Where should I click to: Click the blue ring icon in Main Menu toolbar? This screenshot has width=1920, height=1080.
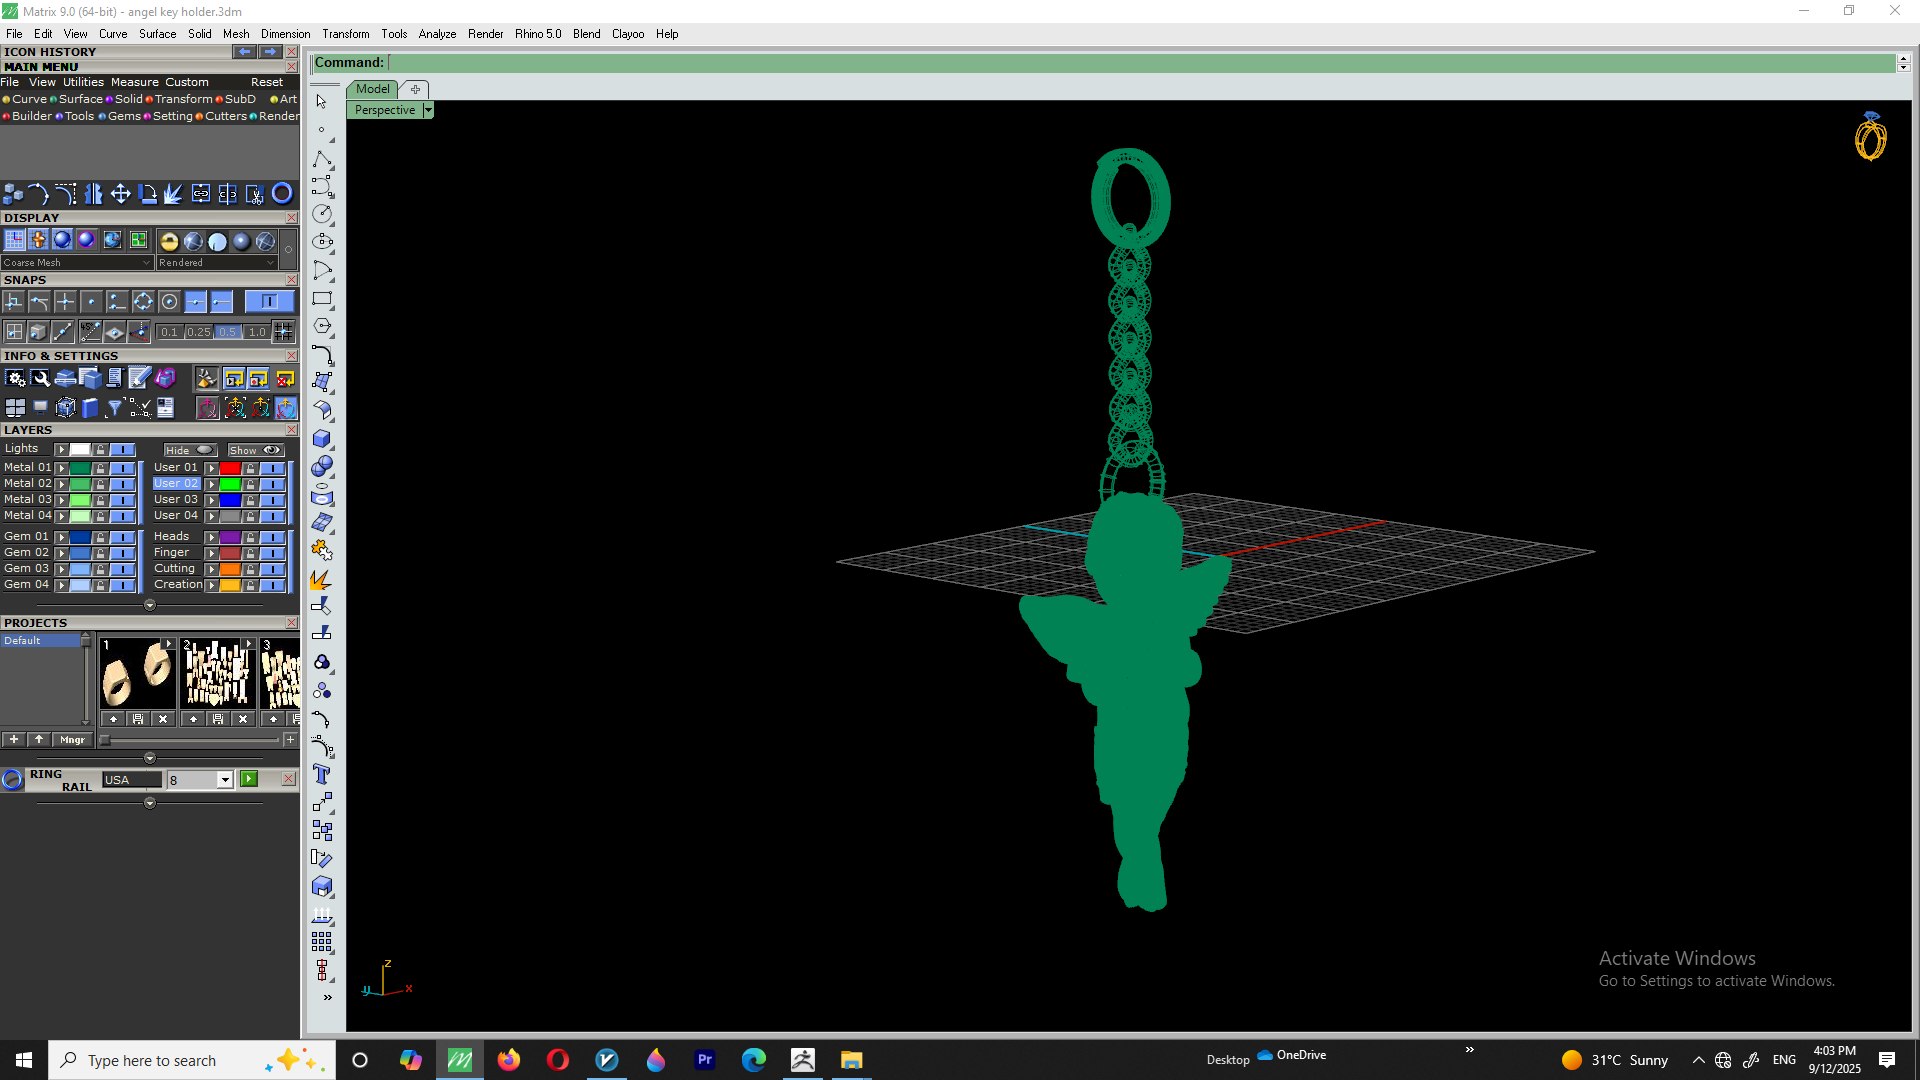pyautogui.click(x=282, y=194)
